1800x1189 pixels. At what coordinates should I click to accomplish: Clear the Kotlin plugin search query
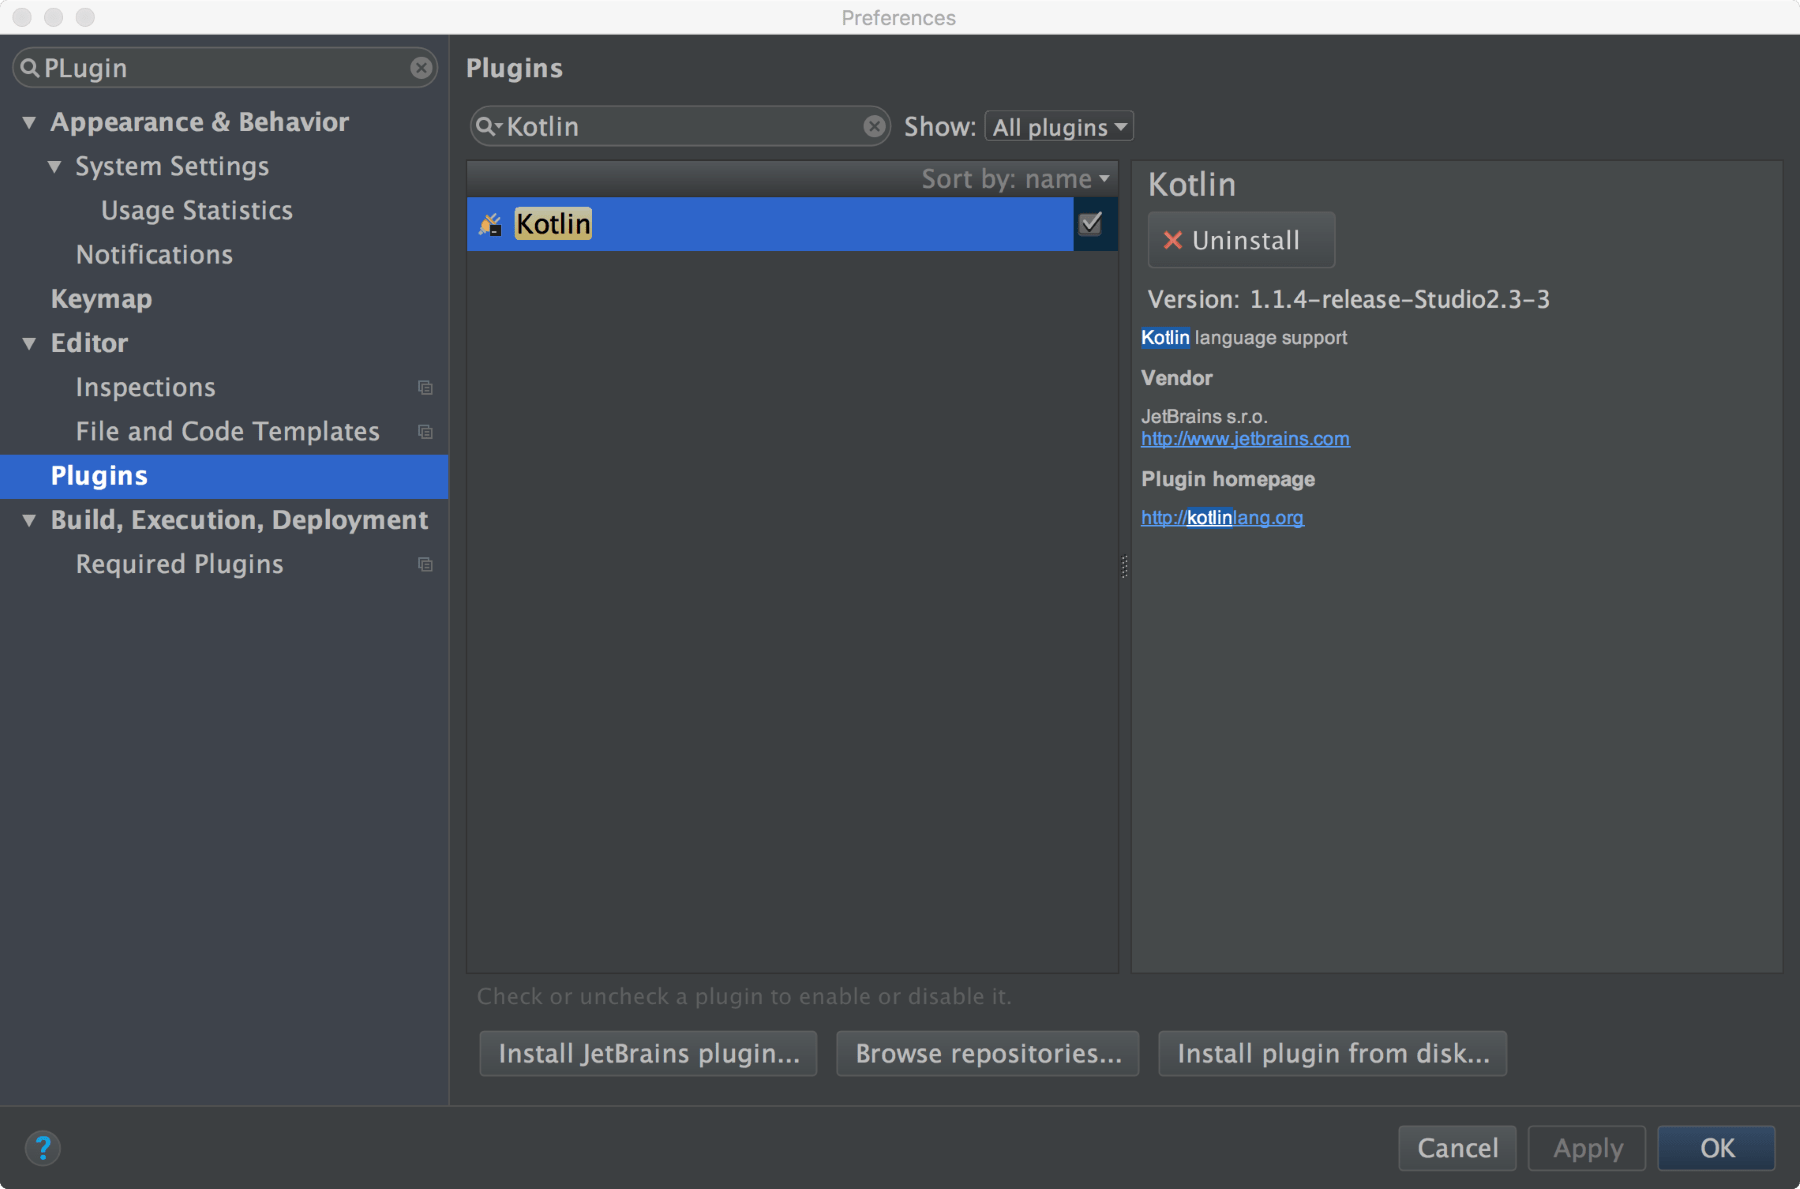[875, 125]
